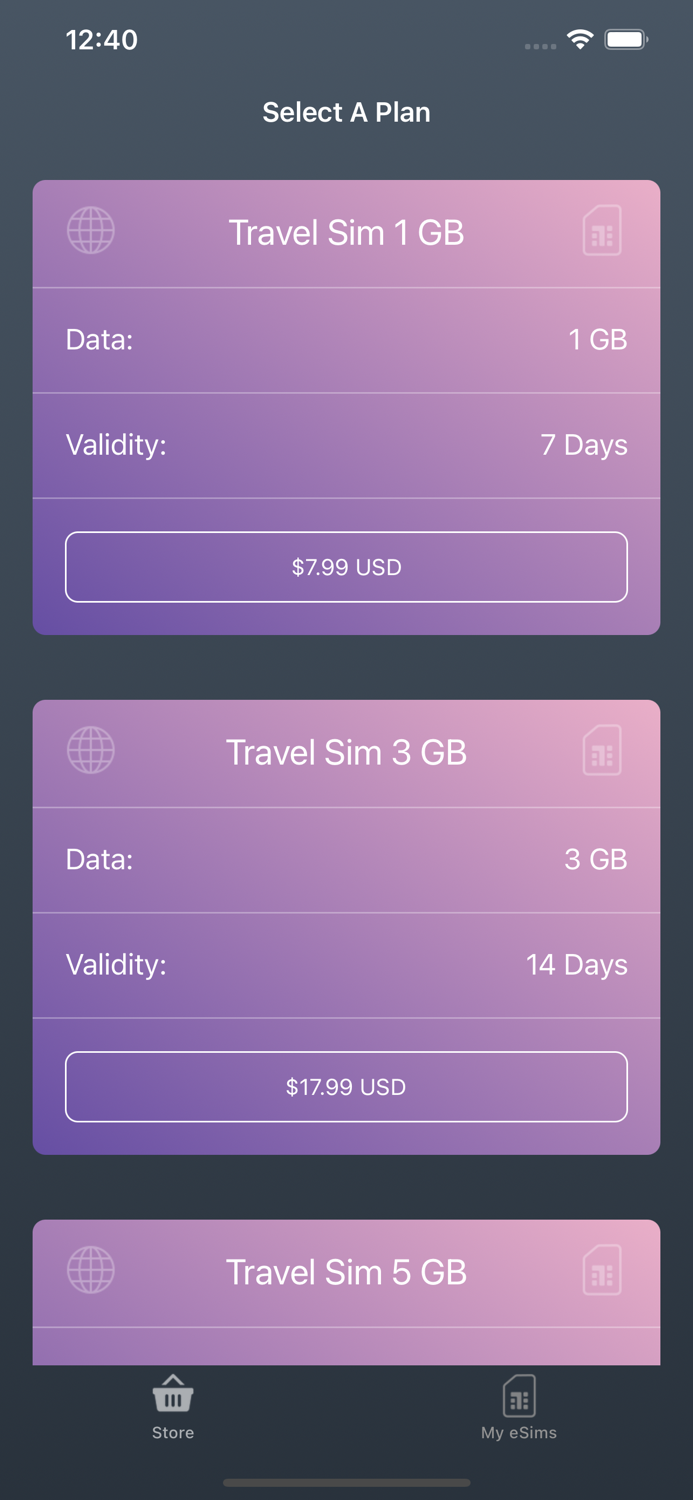Click the globe icon on Travel Sim 1 GB card

click(90, 230)
